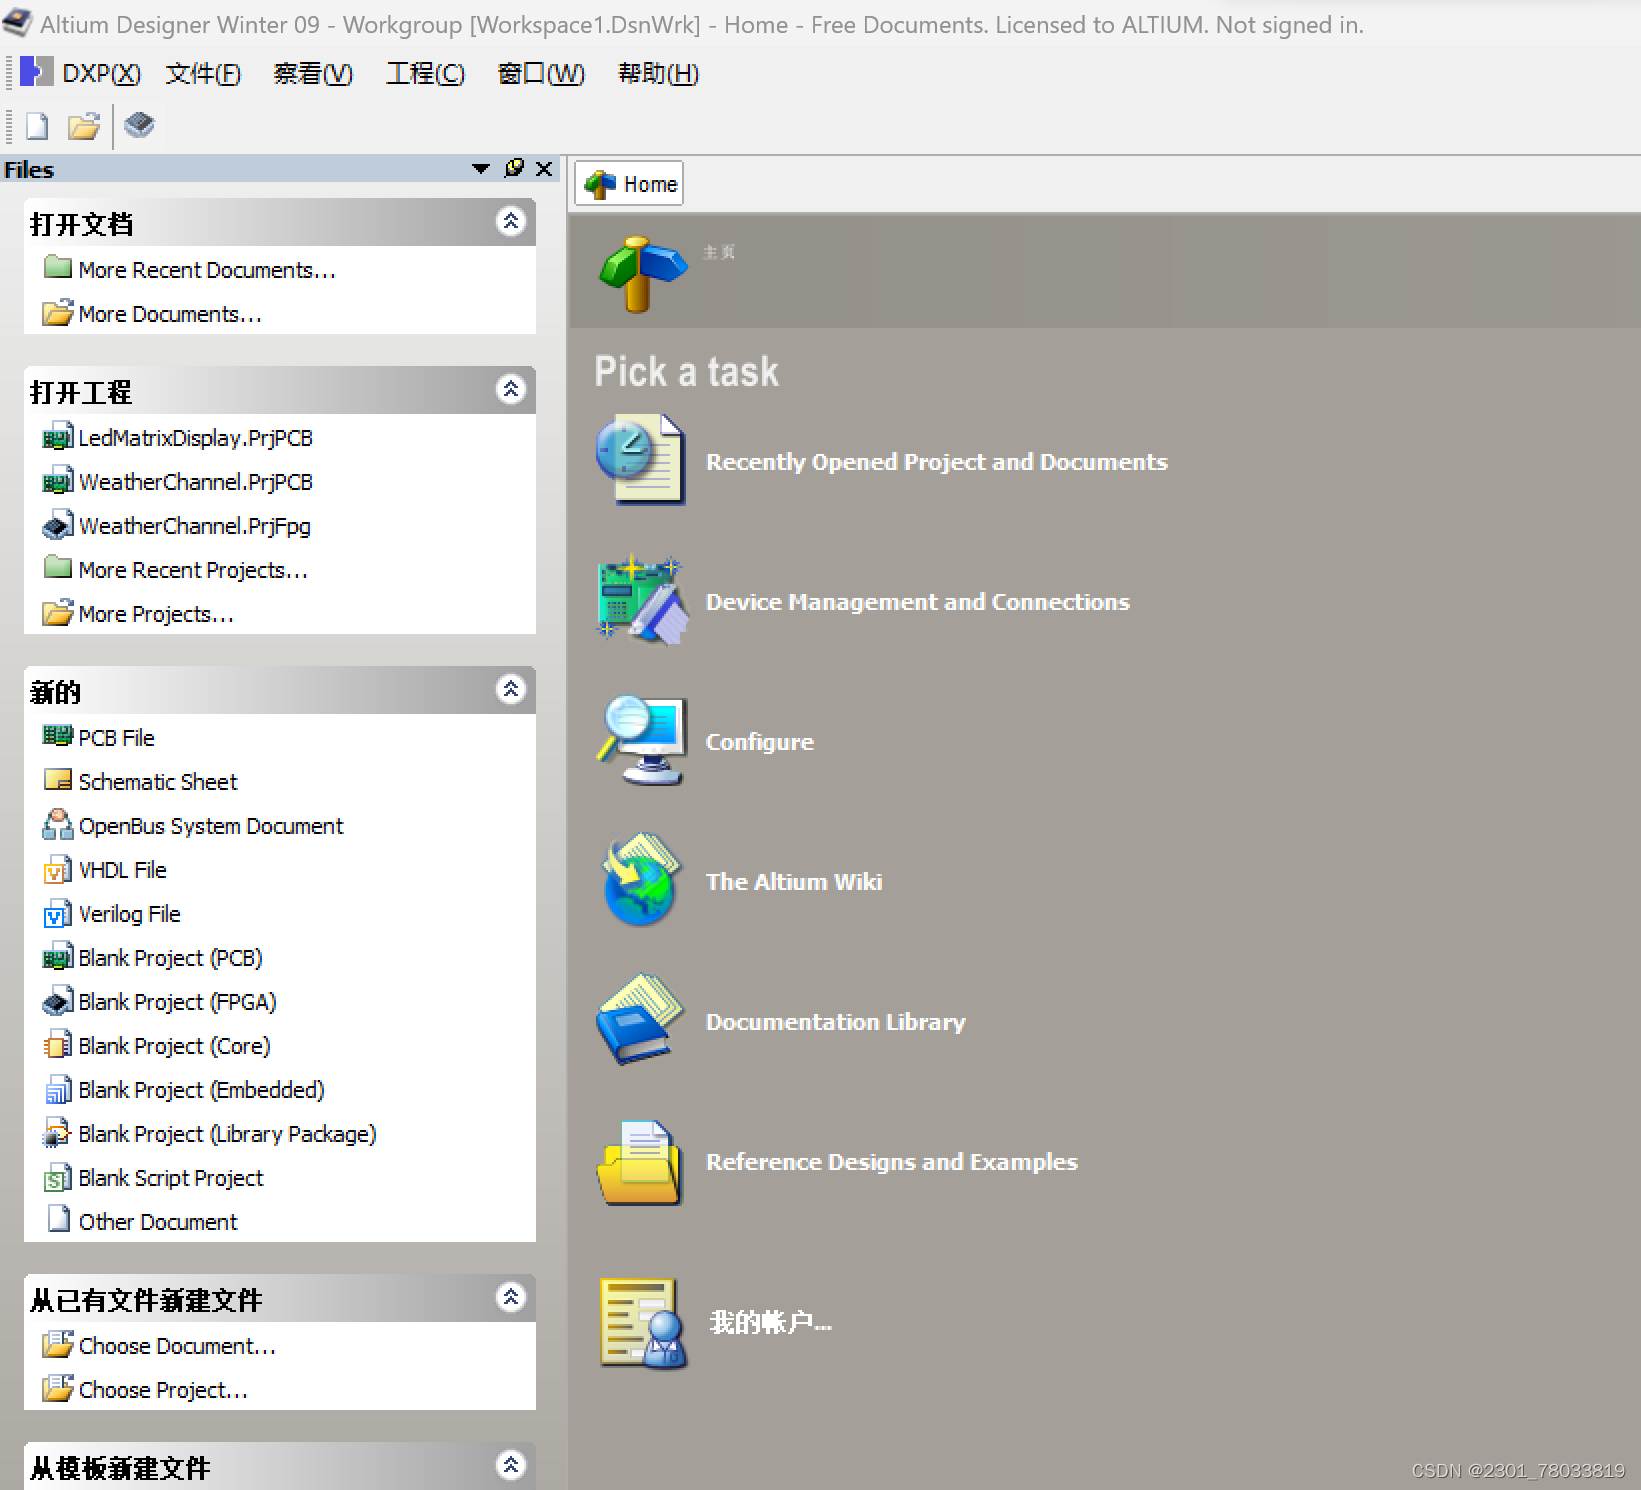
Task: Click the Blank Project (Embedded) icon
Action: tap(58, 1089)
